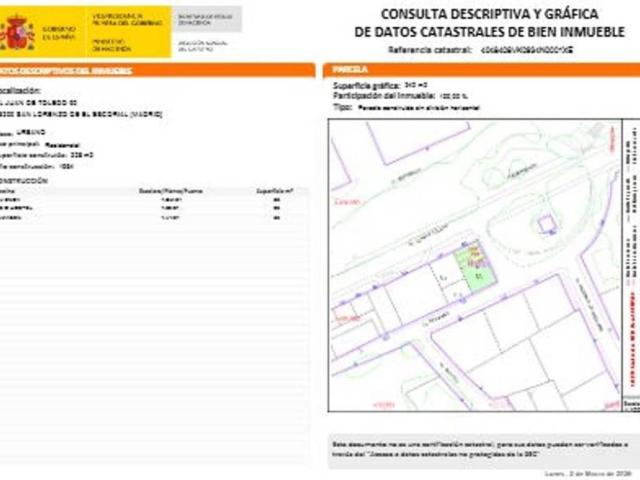Click the 'JUAN DE TOLEDO' street address line

coord(38,102)
